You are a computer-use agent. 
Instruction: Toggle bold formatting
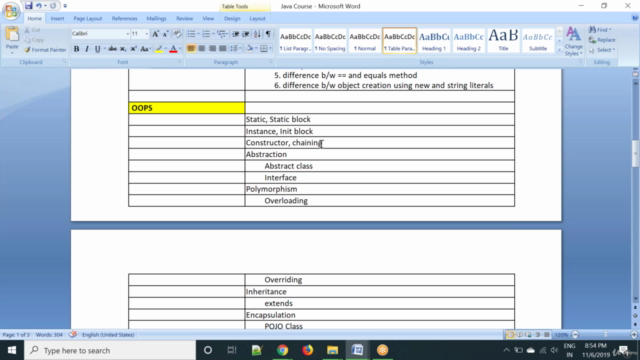(76, 49)
